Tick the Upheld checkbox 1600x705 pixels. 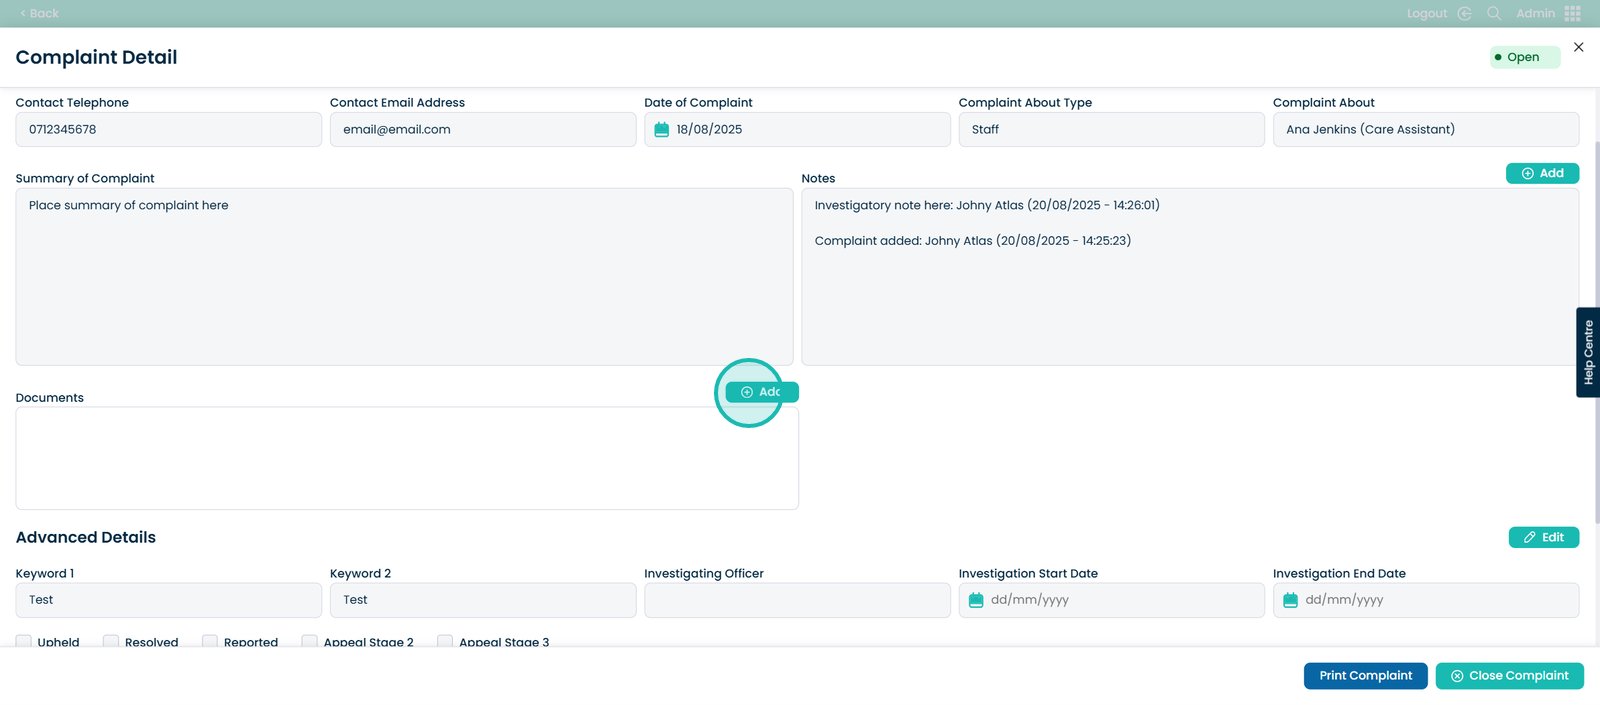24,642
